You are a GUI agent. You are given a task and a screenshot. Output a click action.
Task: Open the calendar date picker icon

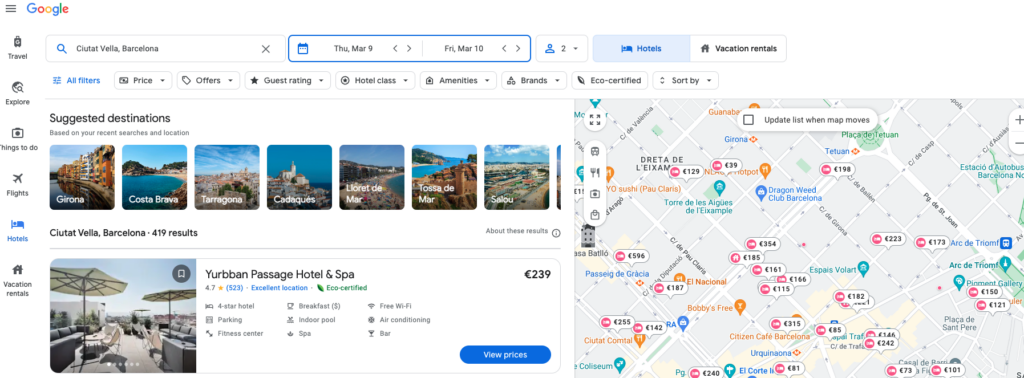[302, 48]
